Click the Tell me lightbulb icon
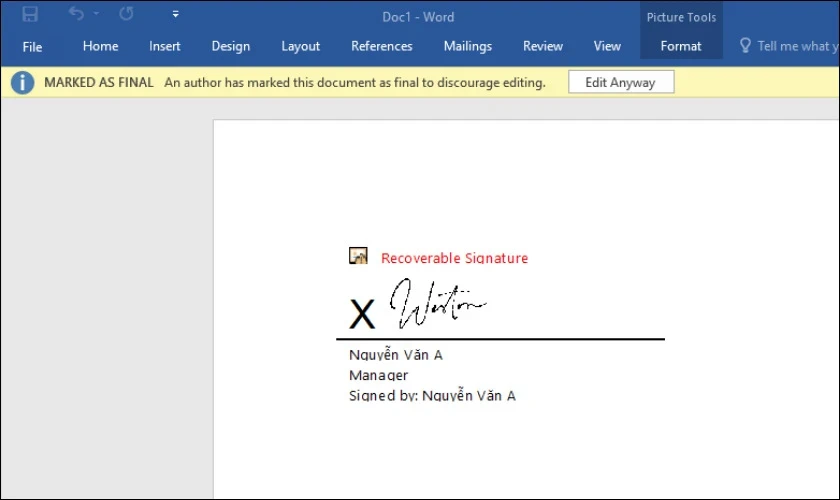 [x=744, y=46]
